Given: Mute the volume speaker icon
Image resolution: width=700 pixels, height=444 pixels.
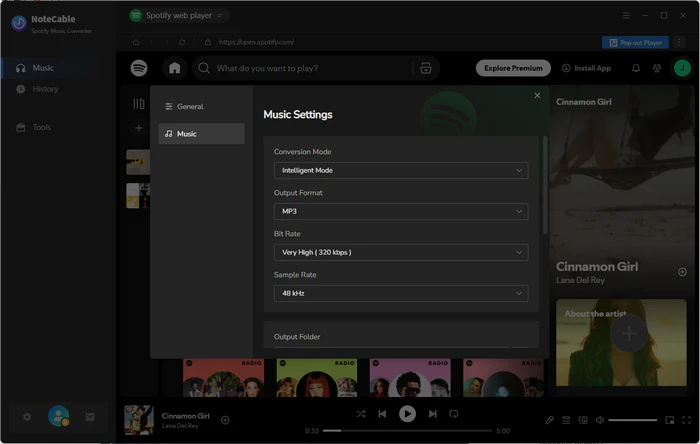Looking at the screenshot, I should point(600,420).
